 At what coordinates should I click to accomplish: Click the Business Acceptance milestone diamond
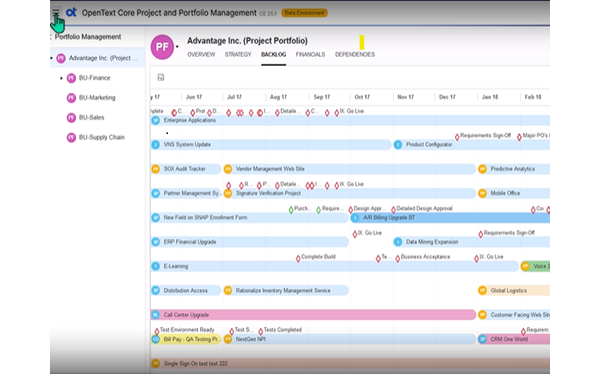tap(398, 259)
